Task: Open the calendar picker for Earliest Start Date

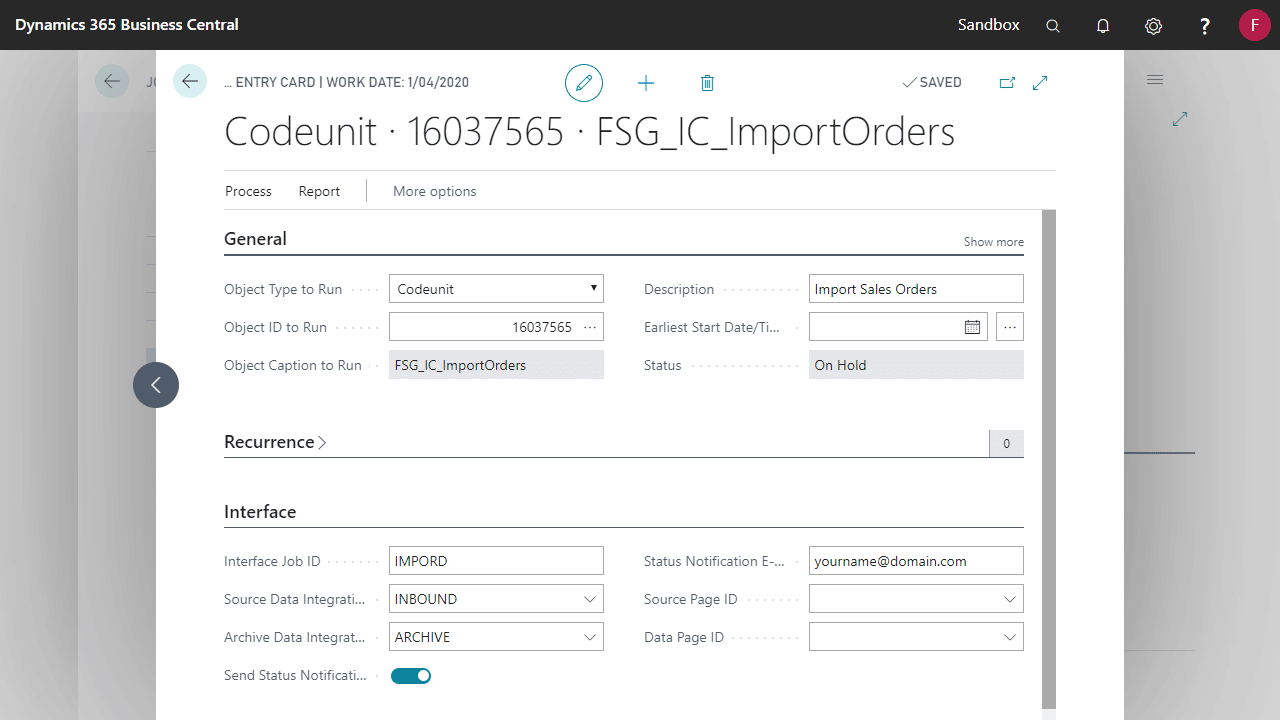Action: click(972, 327)
